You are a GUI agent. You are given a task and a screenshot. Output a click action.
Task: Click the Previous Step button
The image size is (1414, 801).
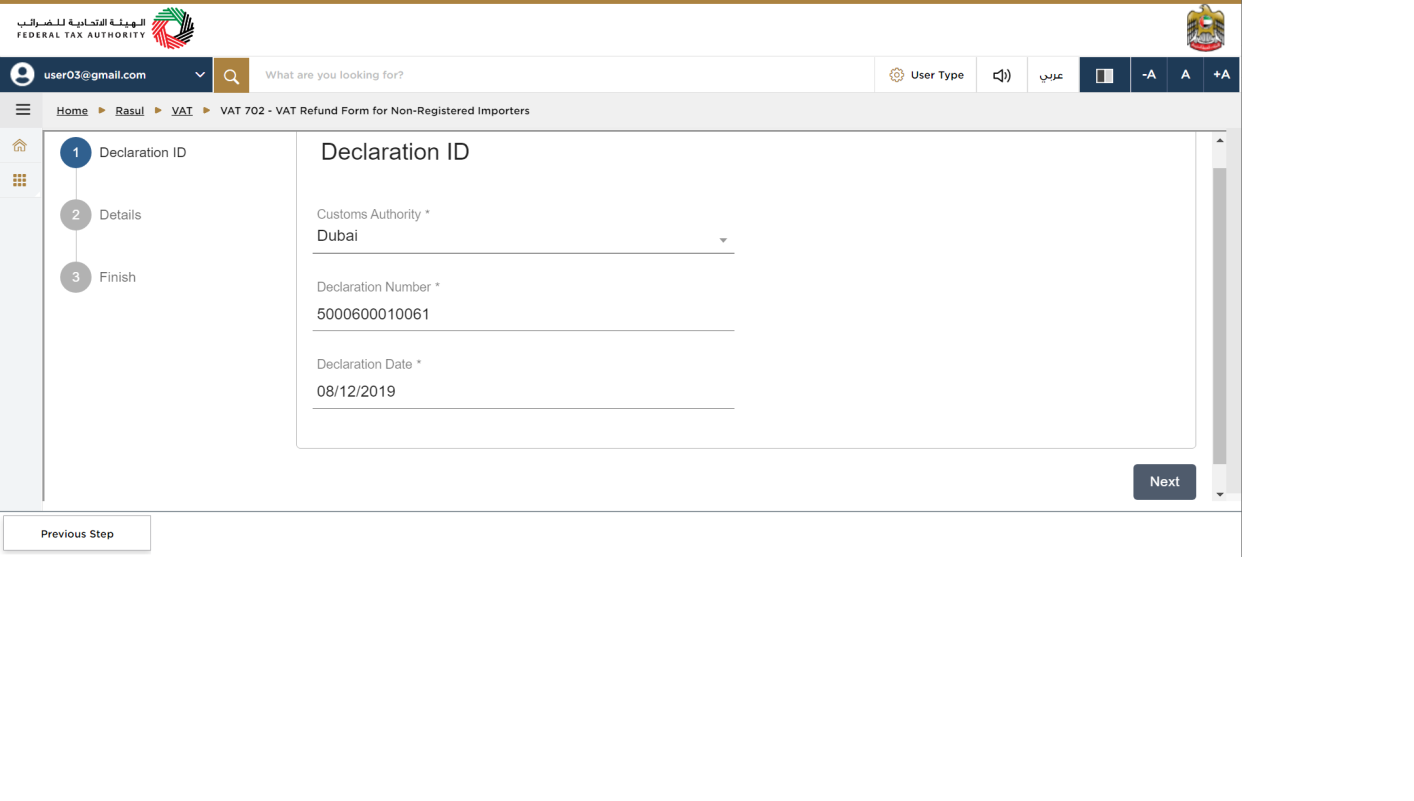pyautogui.click(x=77, y=534)
